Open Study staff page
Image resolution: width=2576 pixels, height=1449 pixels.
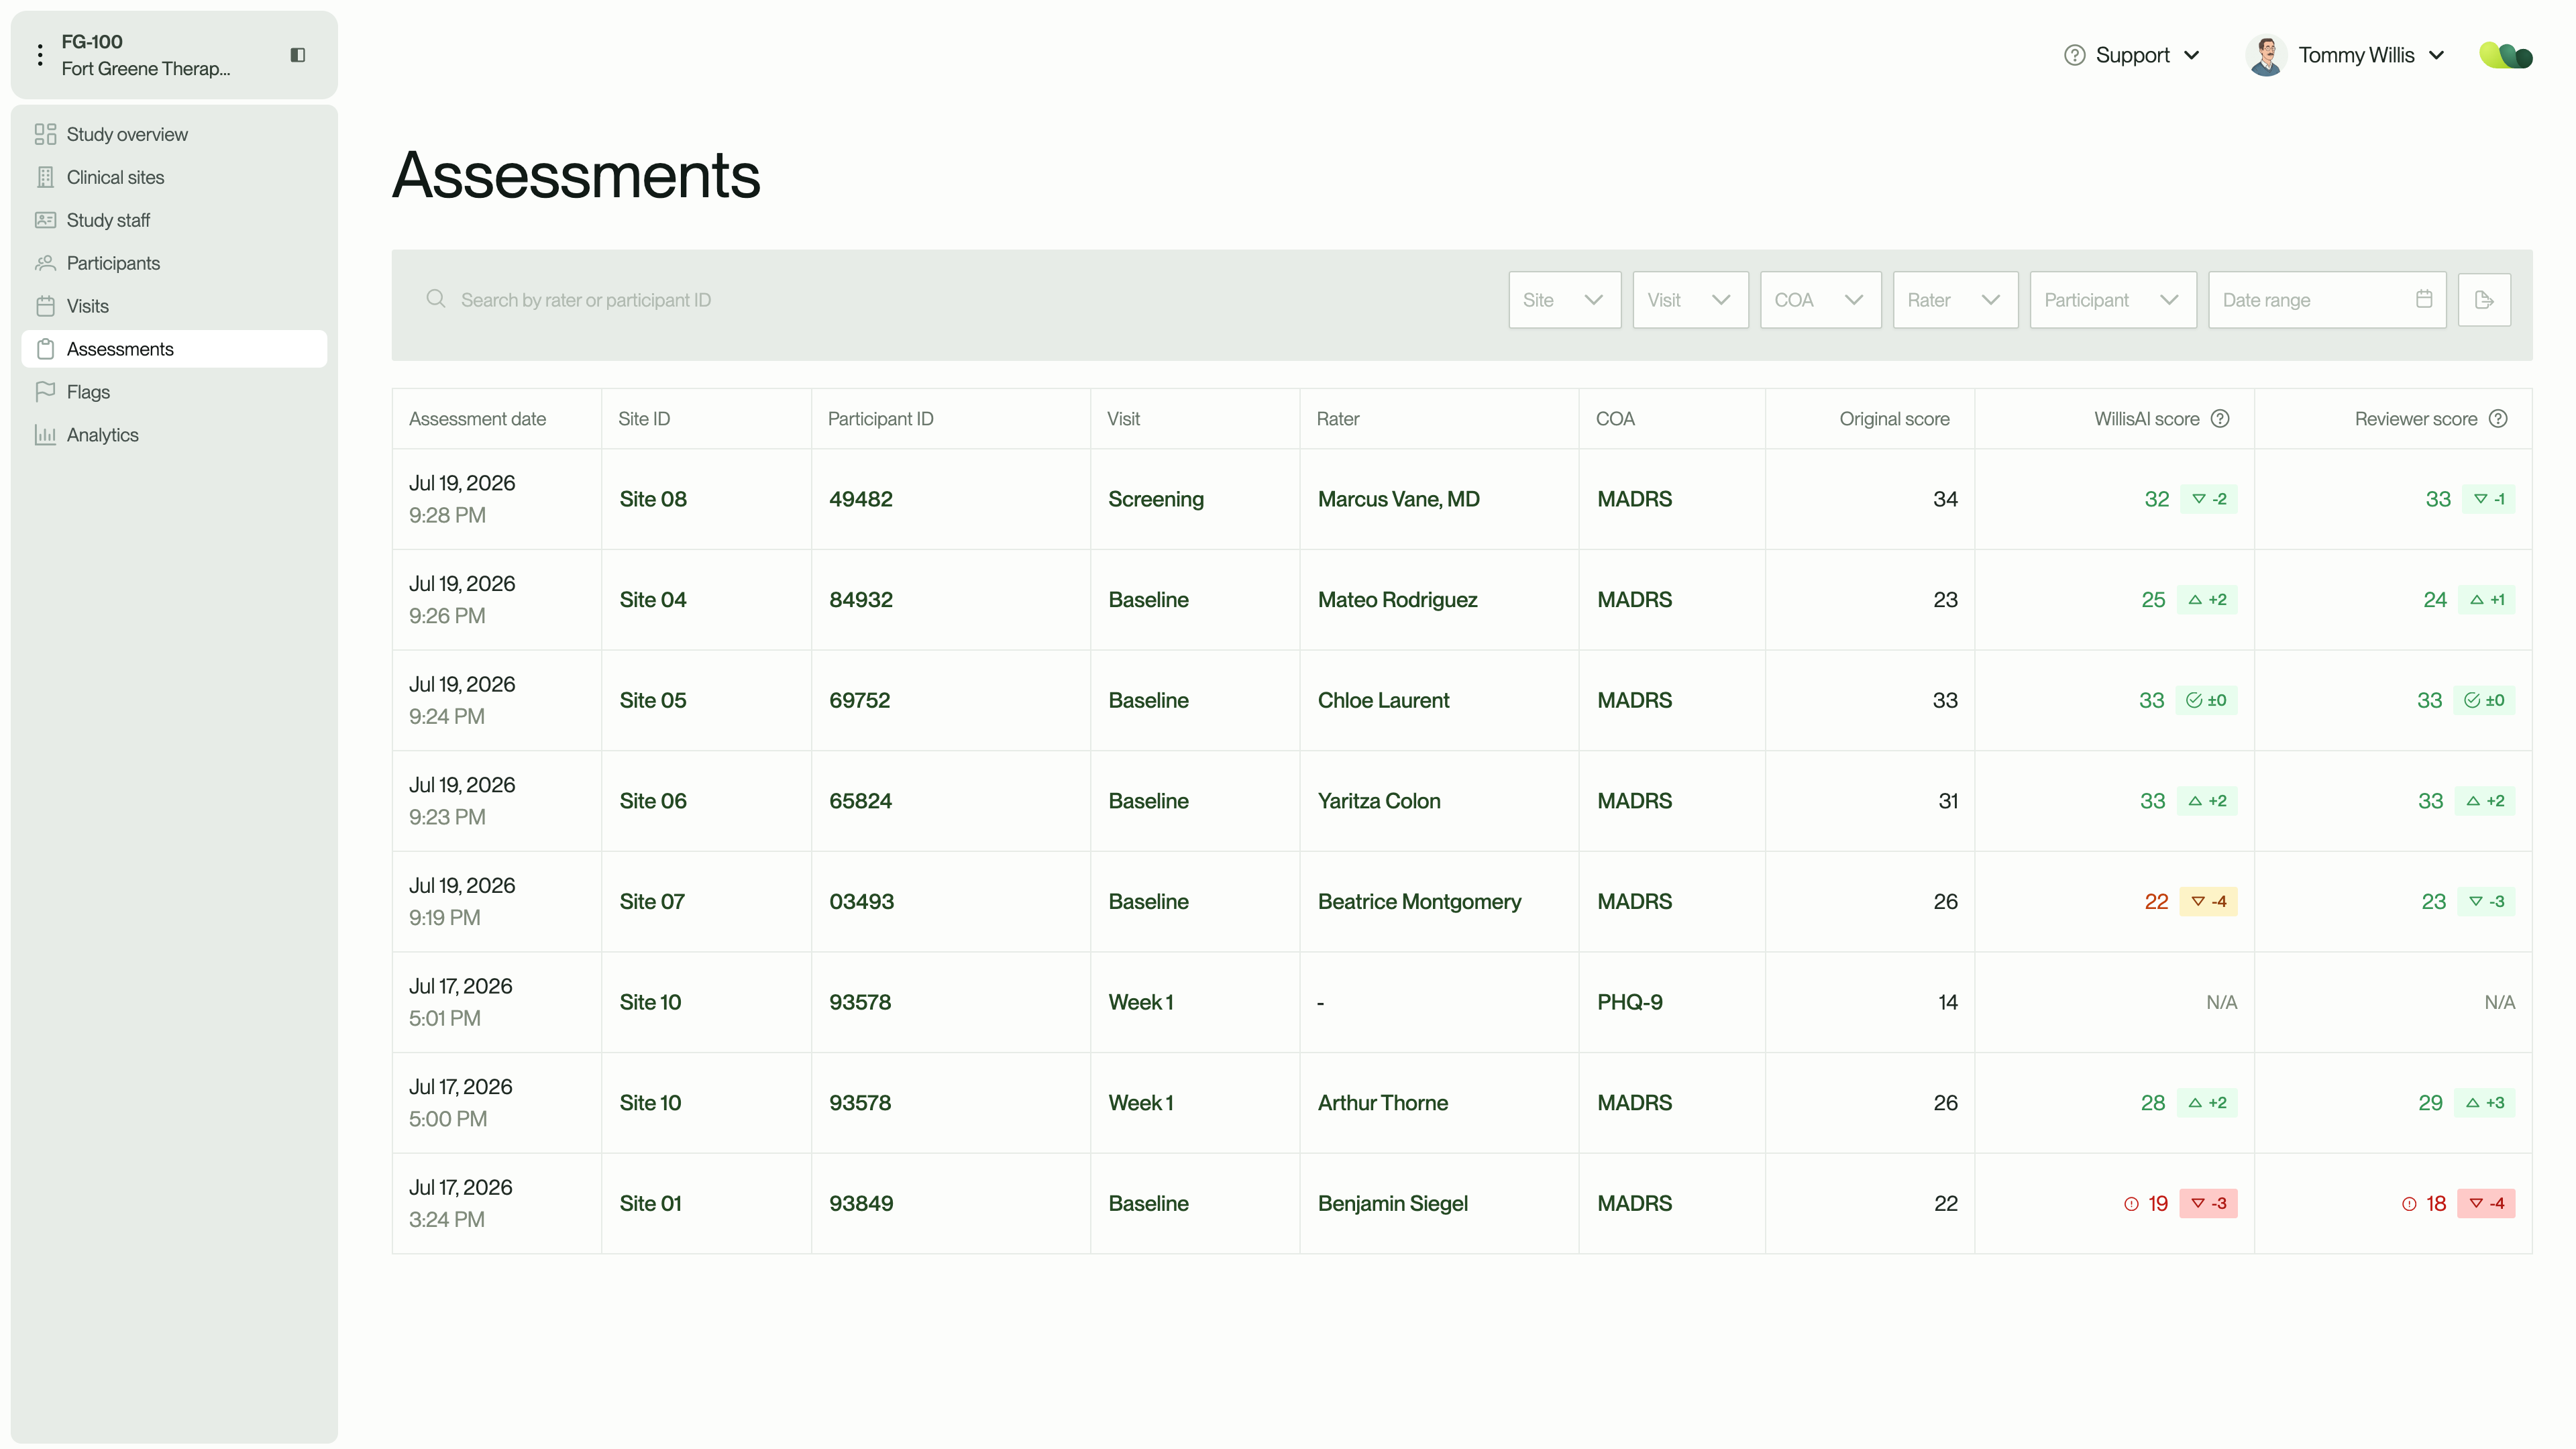pos(174,220)
